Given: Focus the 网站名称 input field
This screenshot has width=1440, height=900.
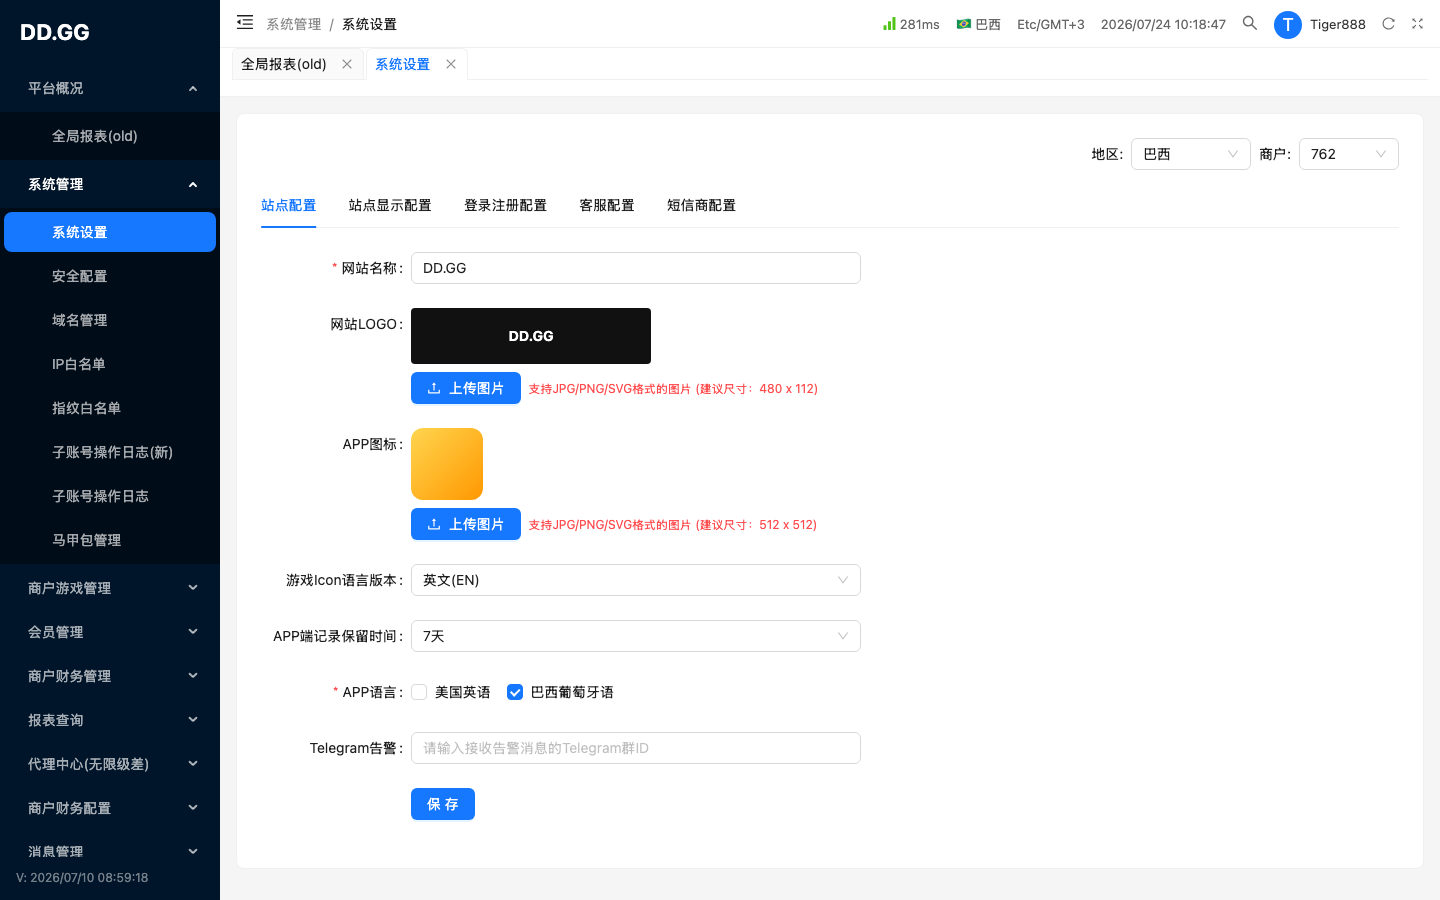Looking at the screenshot, I should tap(636, 268).
